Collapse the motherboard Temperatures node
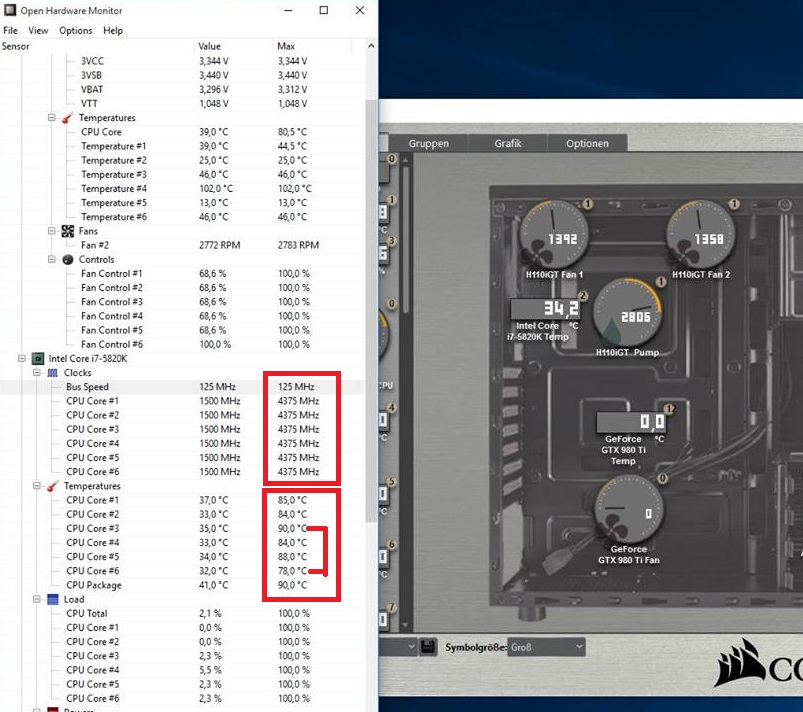The height and width of the screenshot is (712, 803). pos(51,117)
